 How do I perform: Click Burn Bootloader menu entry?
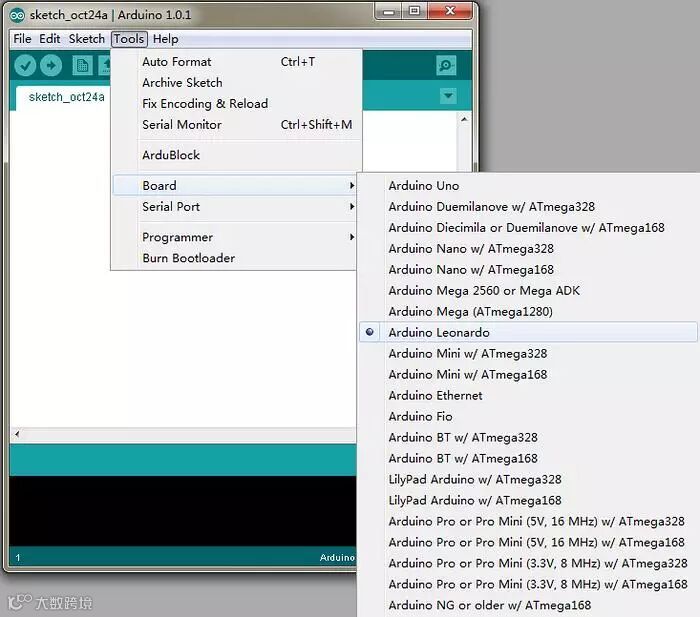tap(235, 258)
